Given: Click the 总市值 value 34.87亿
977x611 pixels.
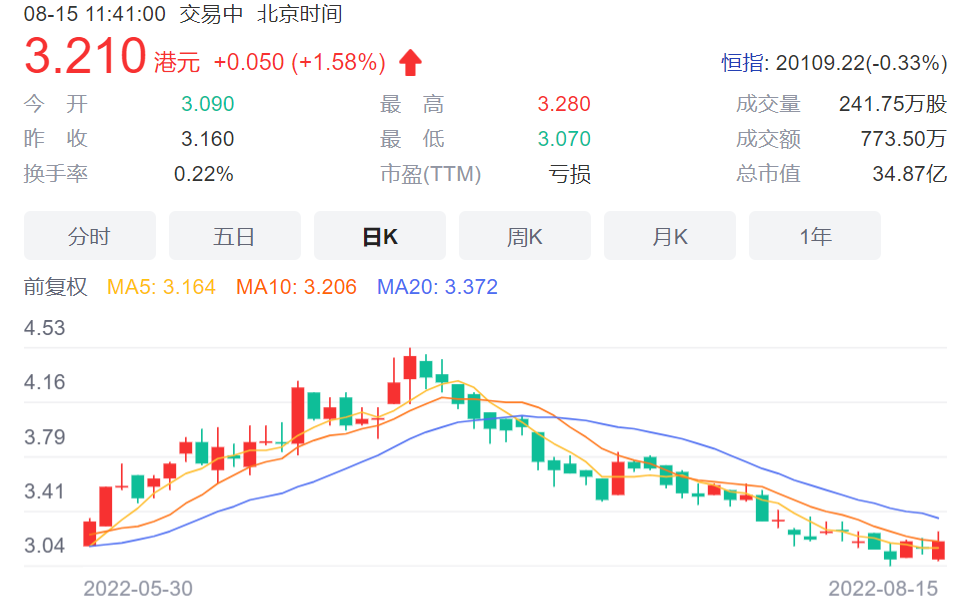Looking at the screenshot, I should click(910, 174).
